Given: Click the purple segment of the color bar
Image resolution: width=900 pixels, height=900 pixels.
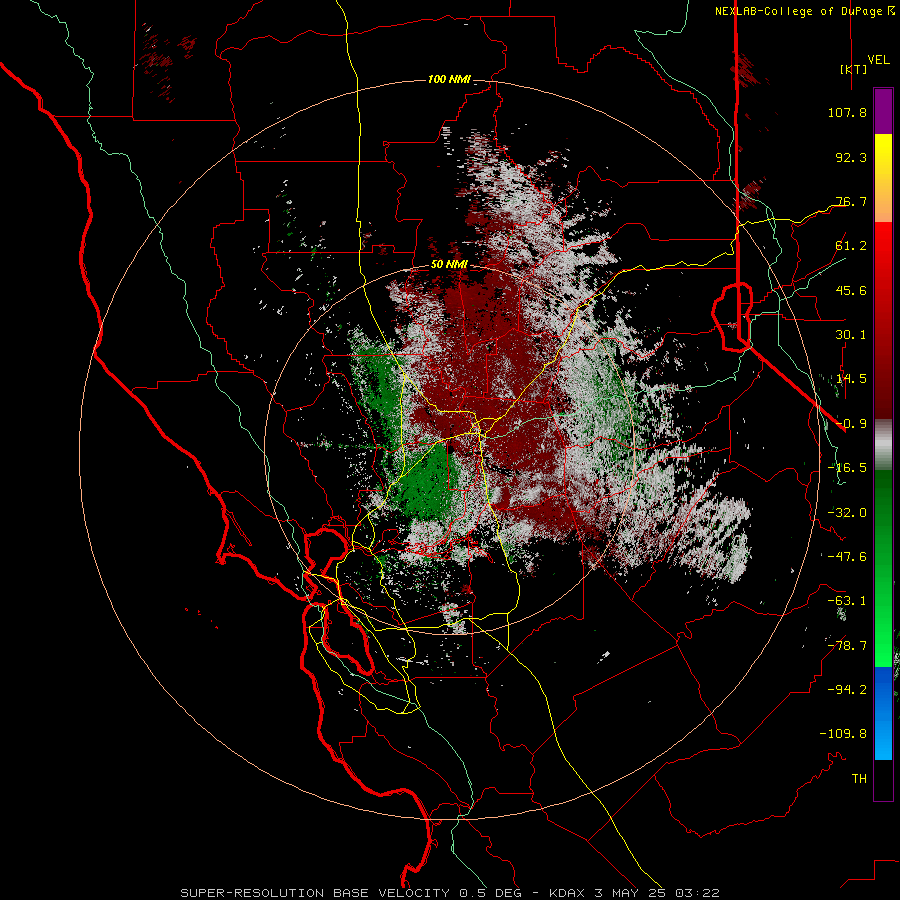Looking at the screenshot, I should [x=883, y=111].
